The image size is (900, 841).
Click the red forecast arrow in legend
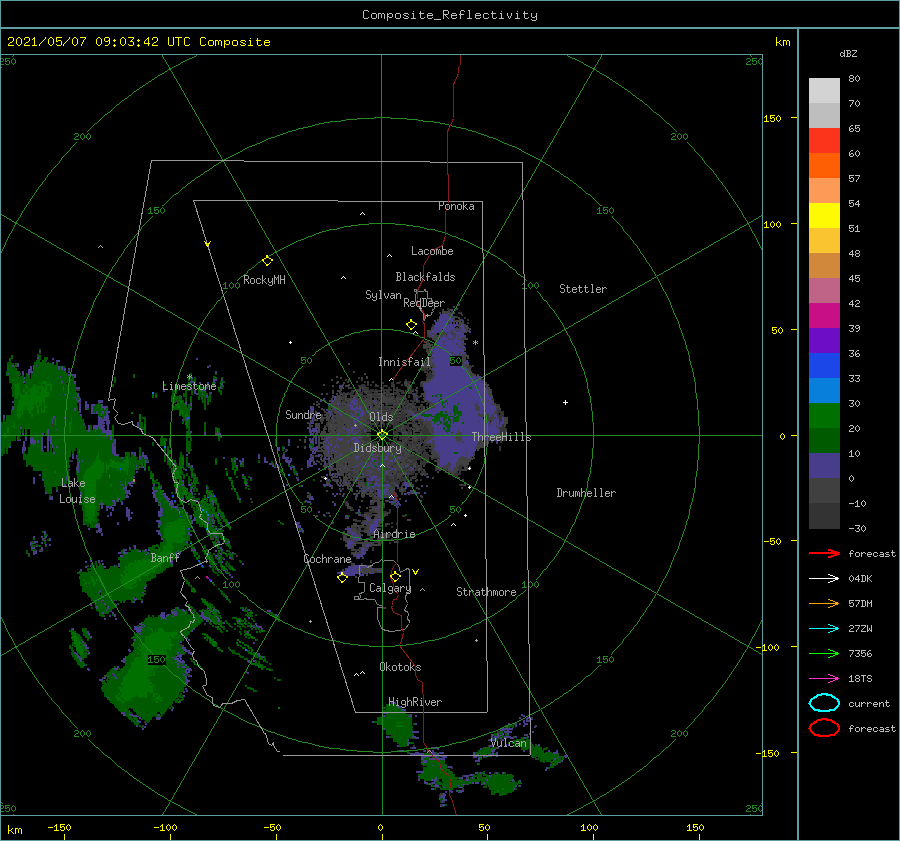click(824, 553)
